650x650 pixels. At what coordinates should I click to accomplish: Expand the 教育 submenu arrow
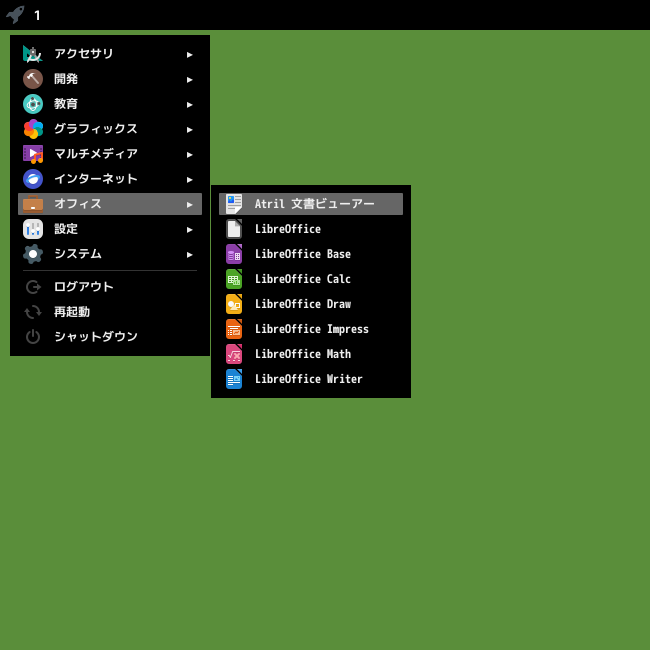pyautogui.click(x=189, y=104)
